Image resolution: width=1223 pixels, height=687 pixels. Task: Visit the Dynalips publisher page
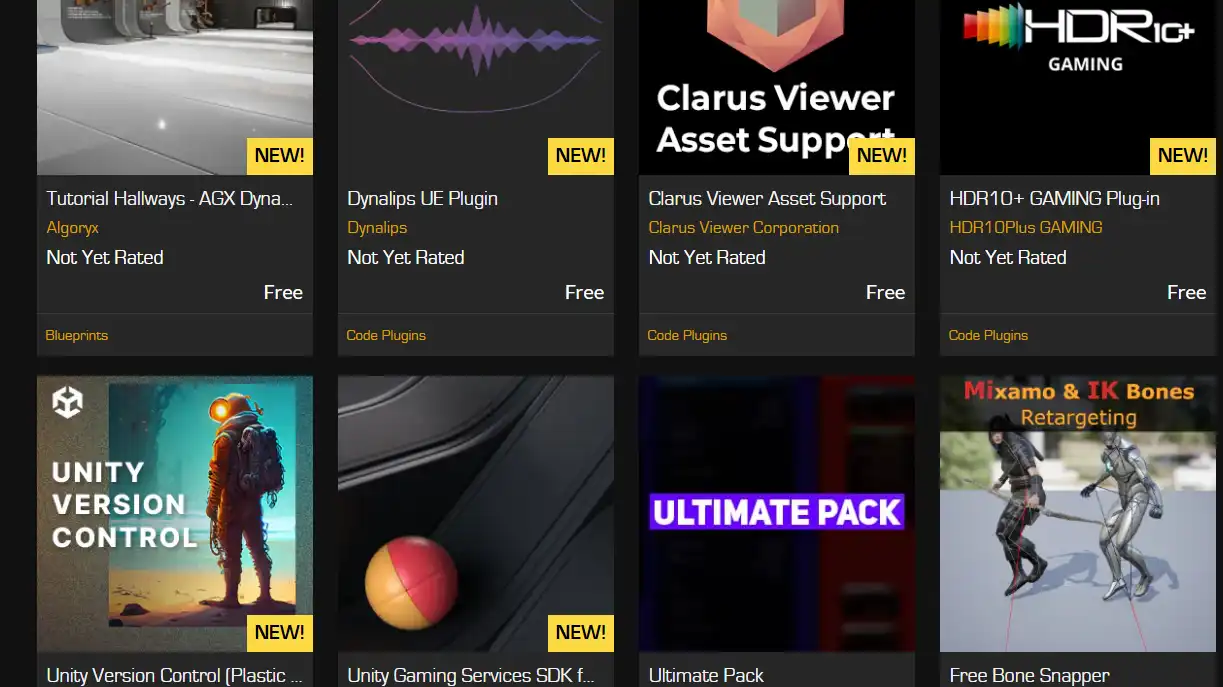(x=377, y=228)
